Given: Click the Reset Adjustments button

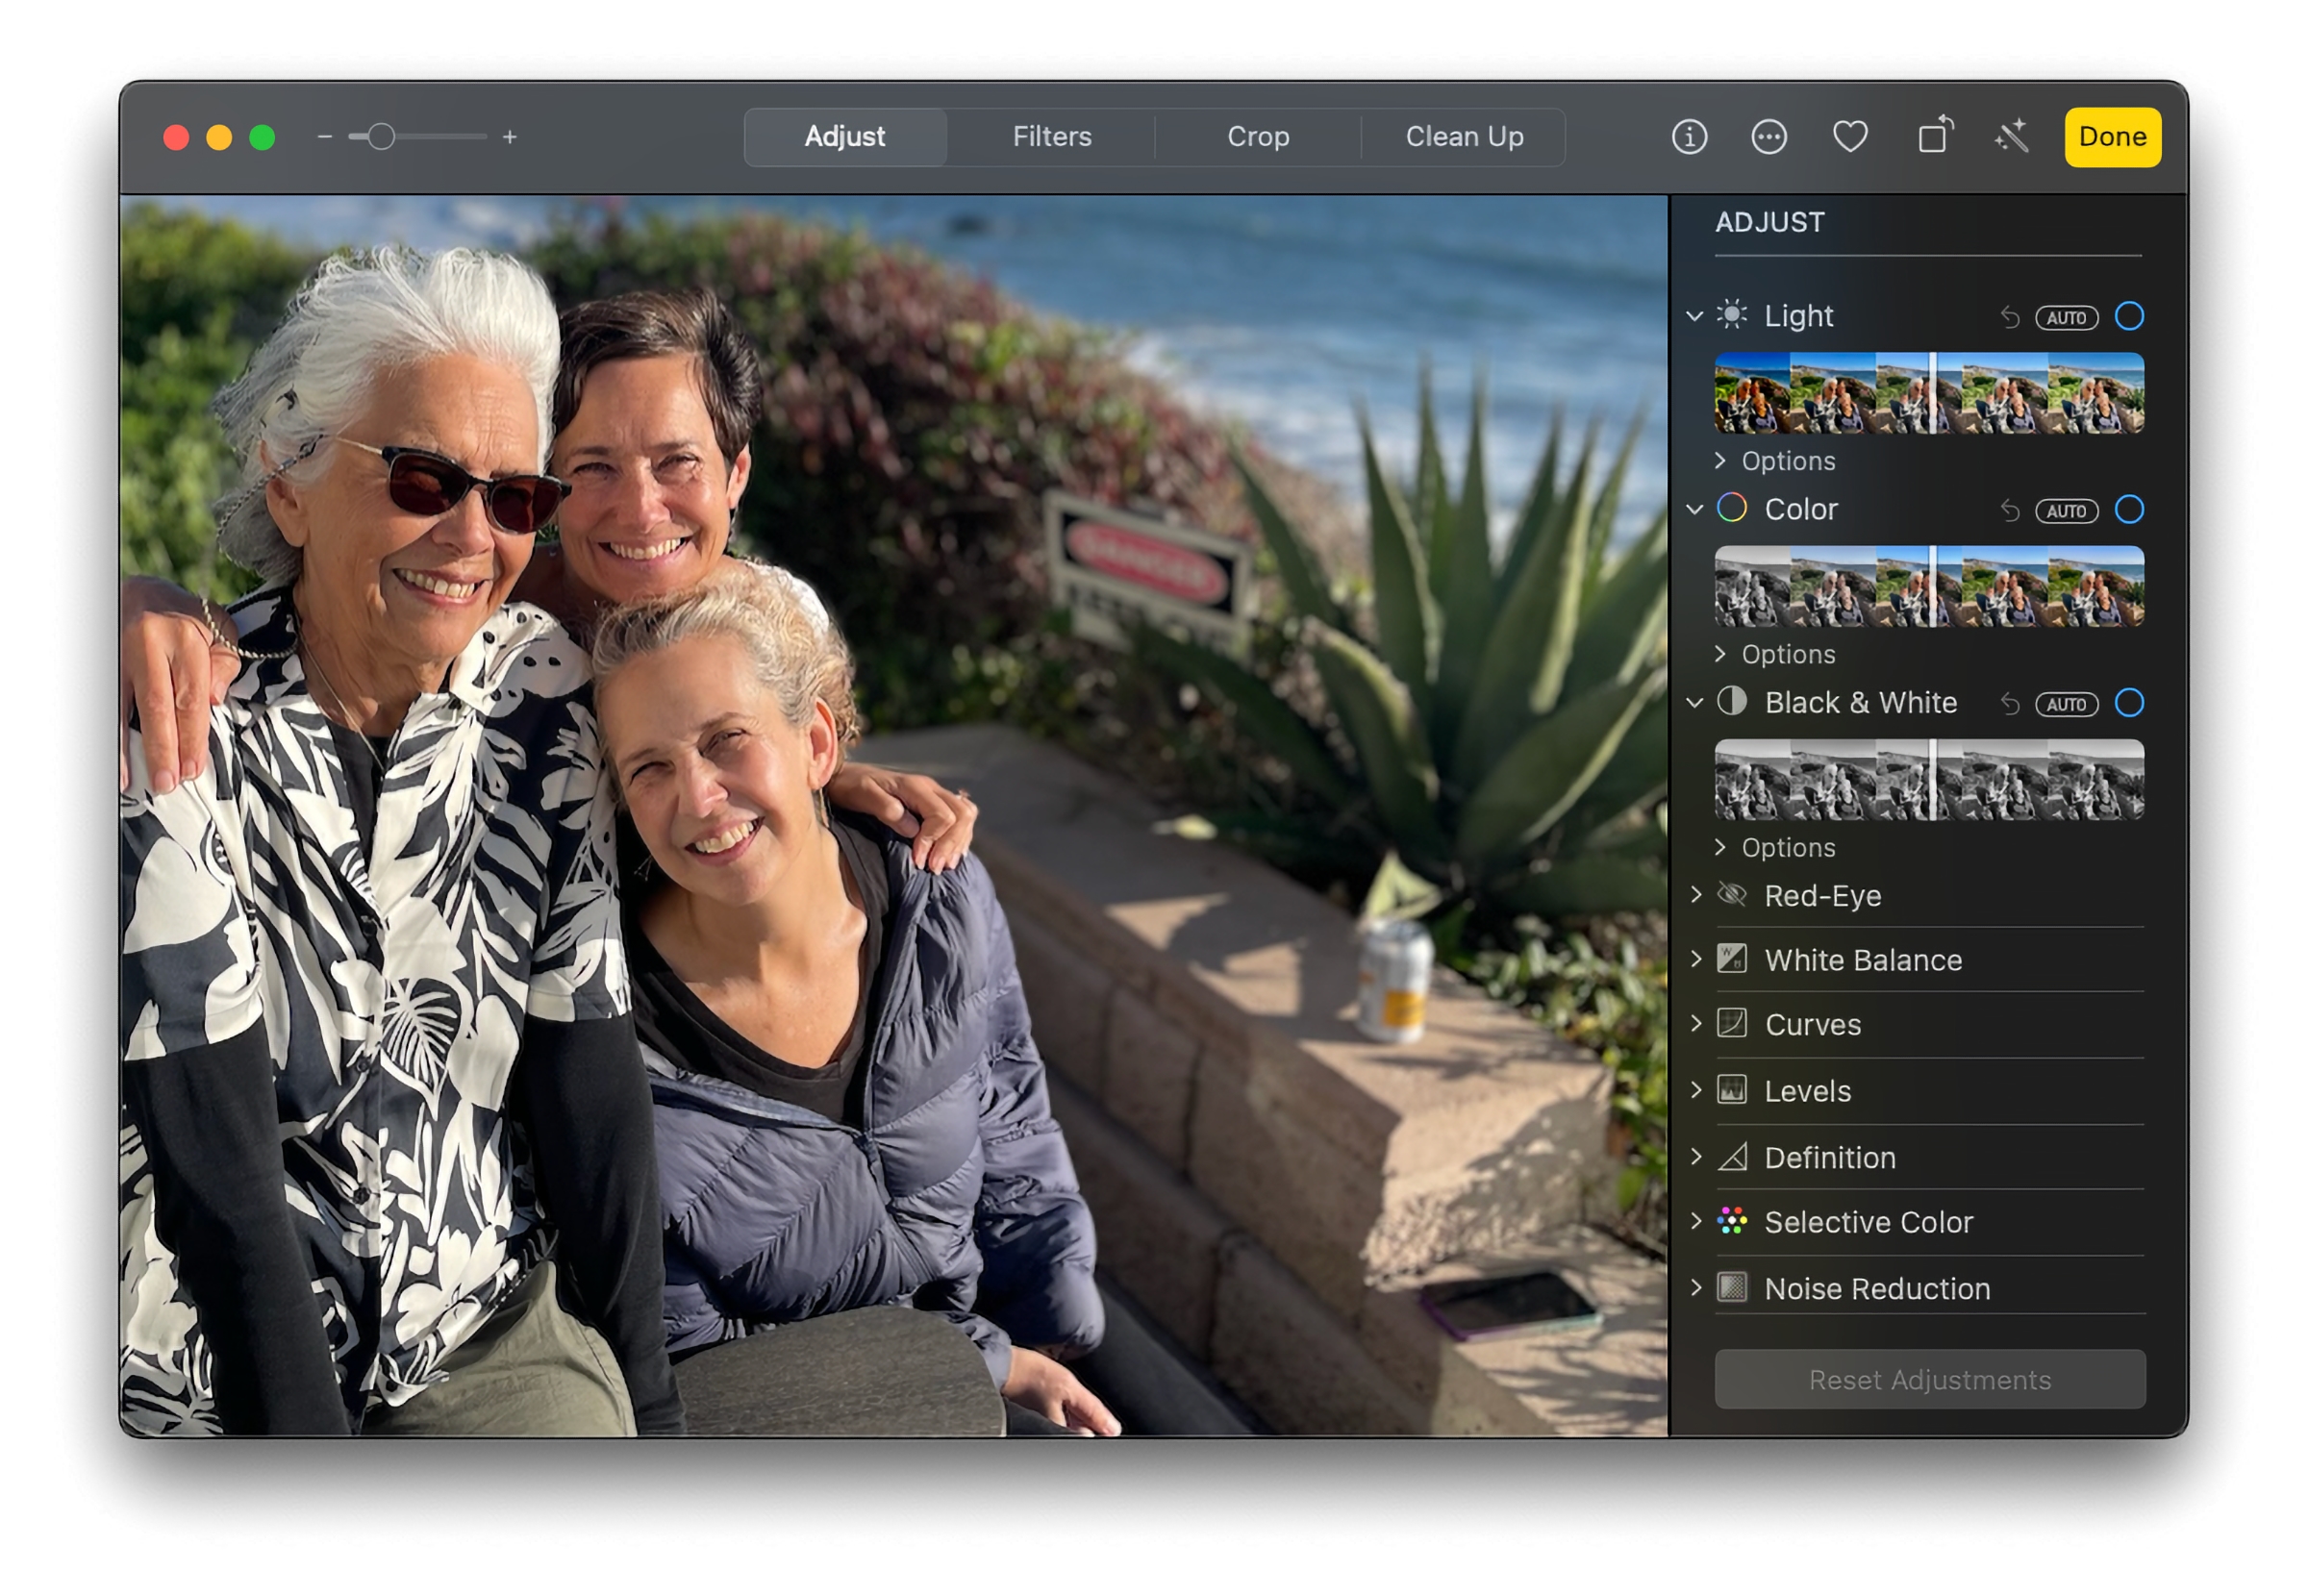Looking at the screenshot, I should pyautogui.click(x=1931, y=1377).
